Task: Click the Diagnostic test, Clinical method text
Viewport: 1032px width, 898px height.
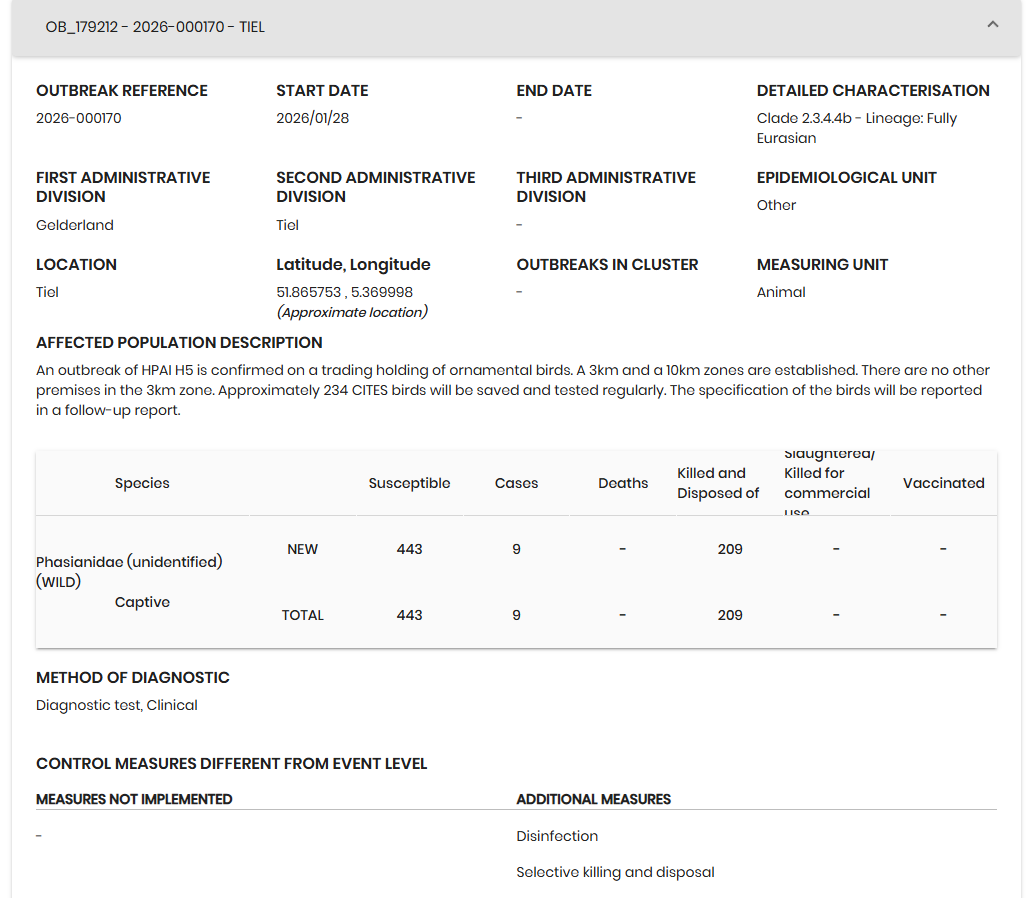Action: [x=117, y=705]
